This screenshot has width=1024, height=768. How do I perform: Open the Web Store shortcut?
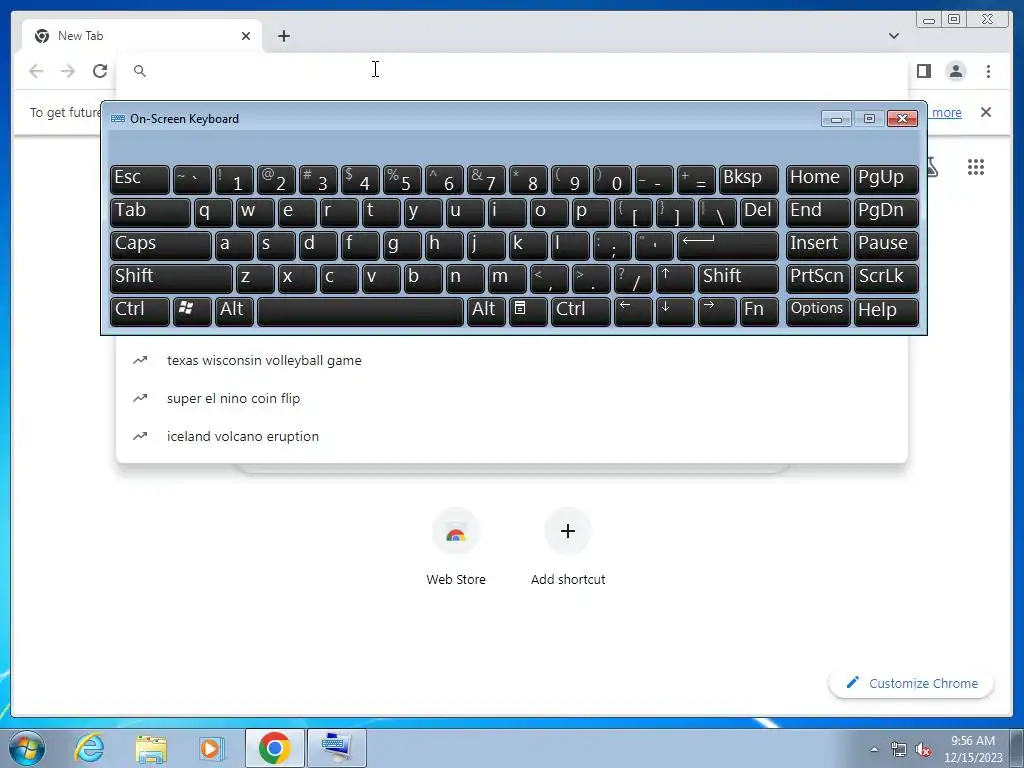456,547
